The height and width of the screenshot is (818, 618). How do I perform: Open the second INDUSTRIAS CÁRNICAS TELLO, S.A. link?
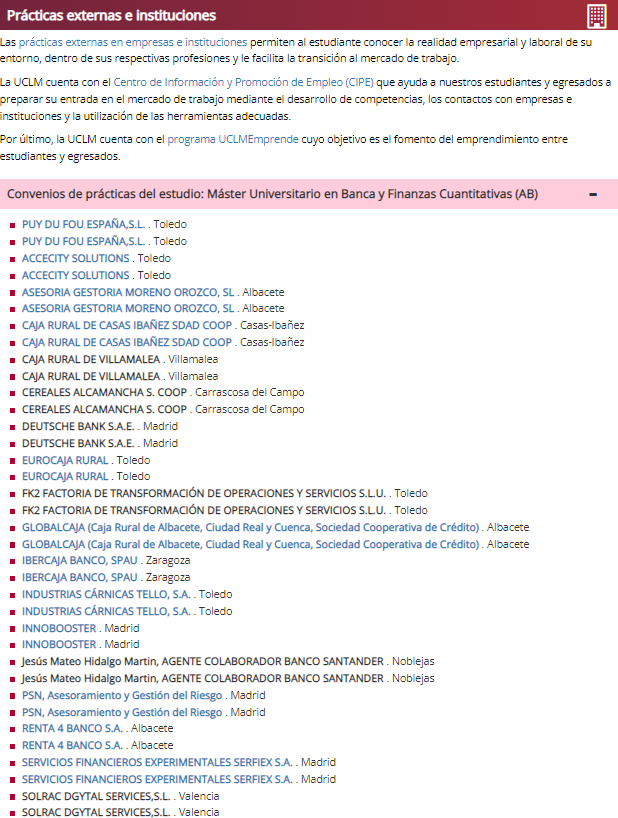[x=106, y=611]
